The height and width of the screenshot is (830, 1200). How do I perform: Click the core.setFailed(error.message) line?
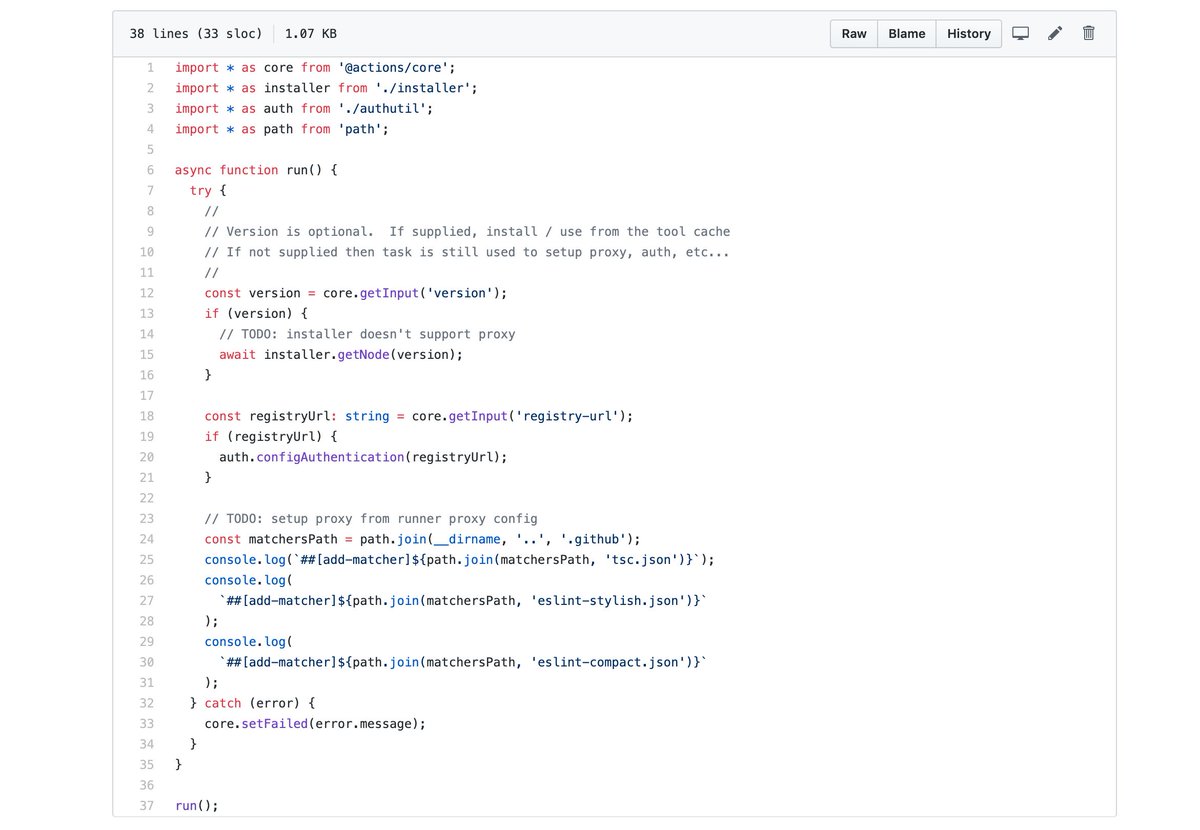tap(315, 723)
